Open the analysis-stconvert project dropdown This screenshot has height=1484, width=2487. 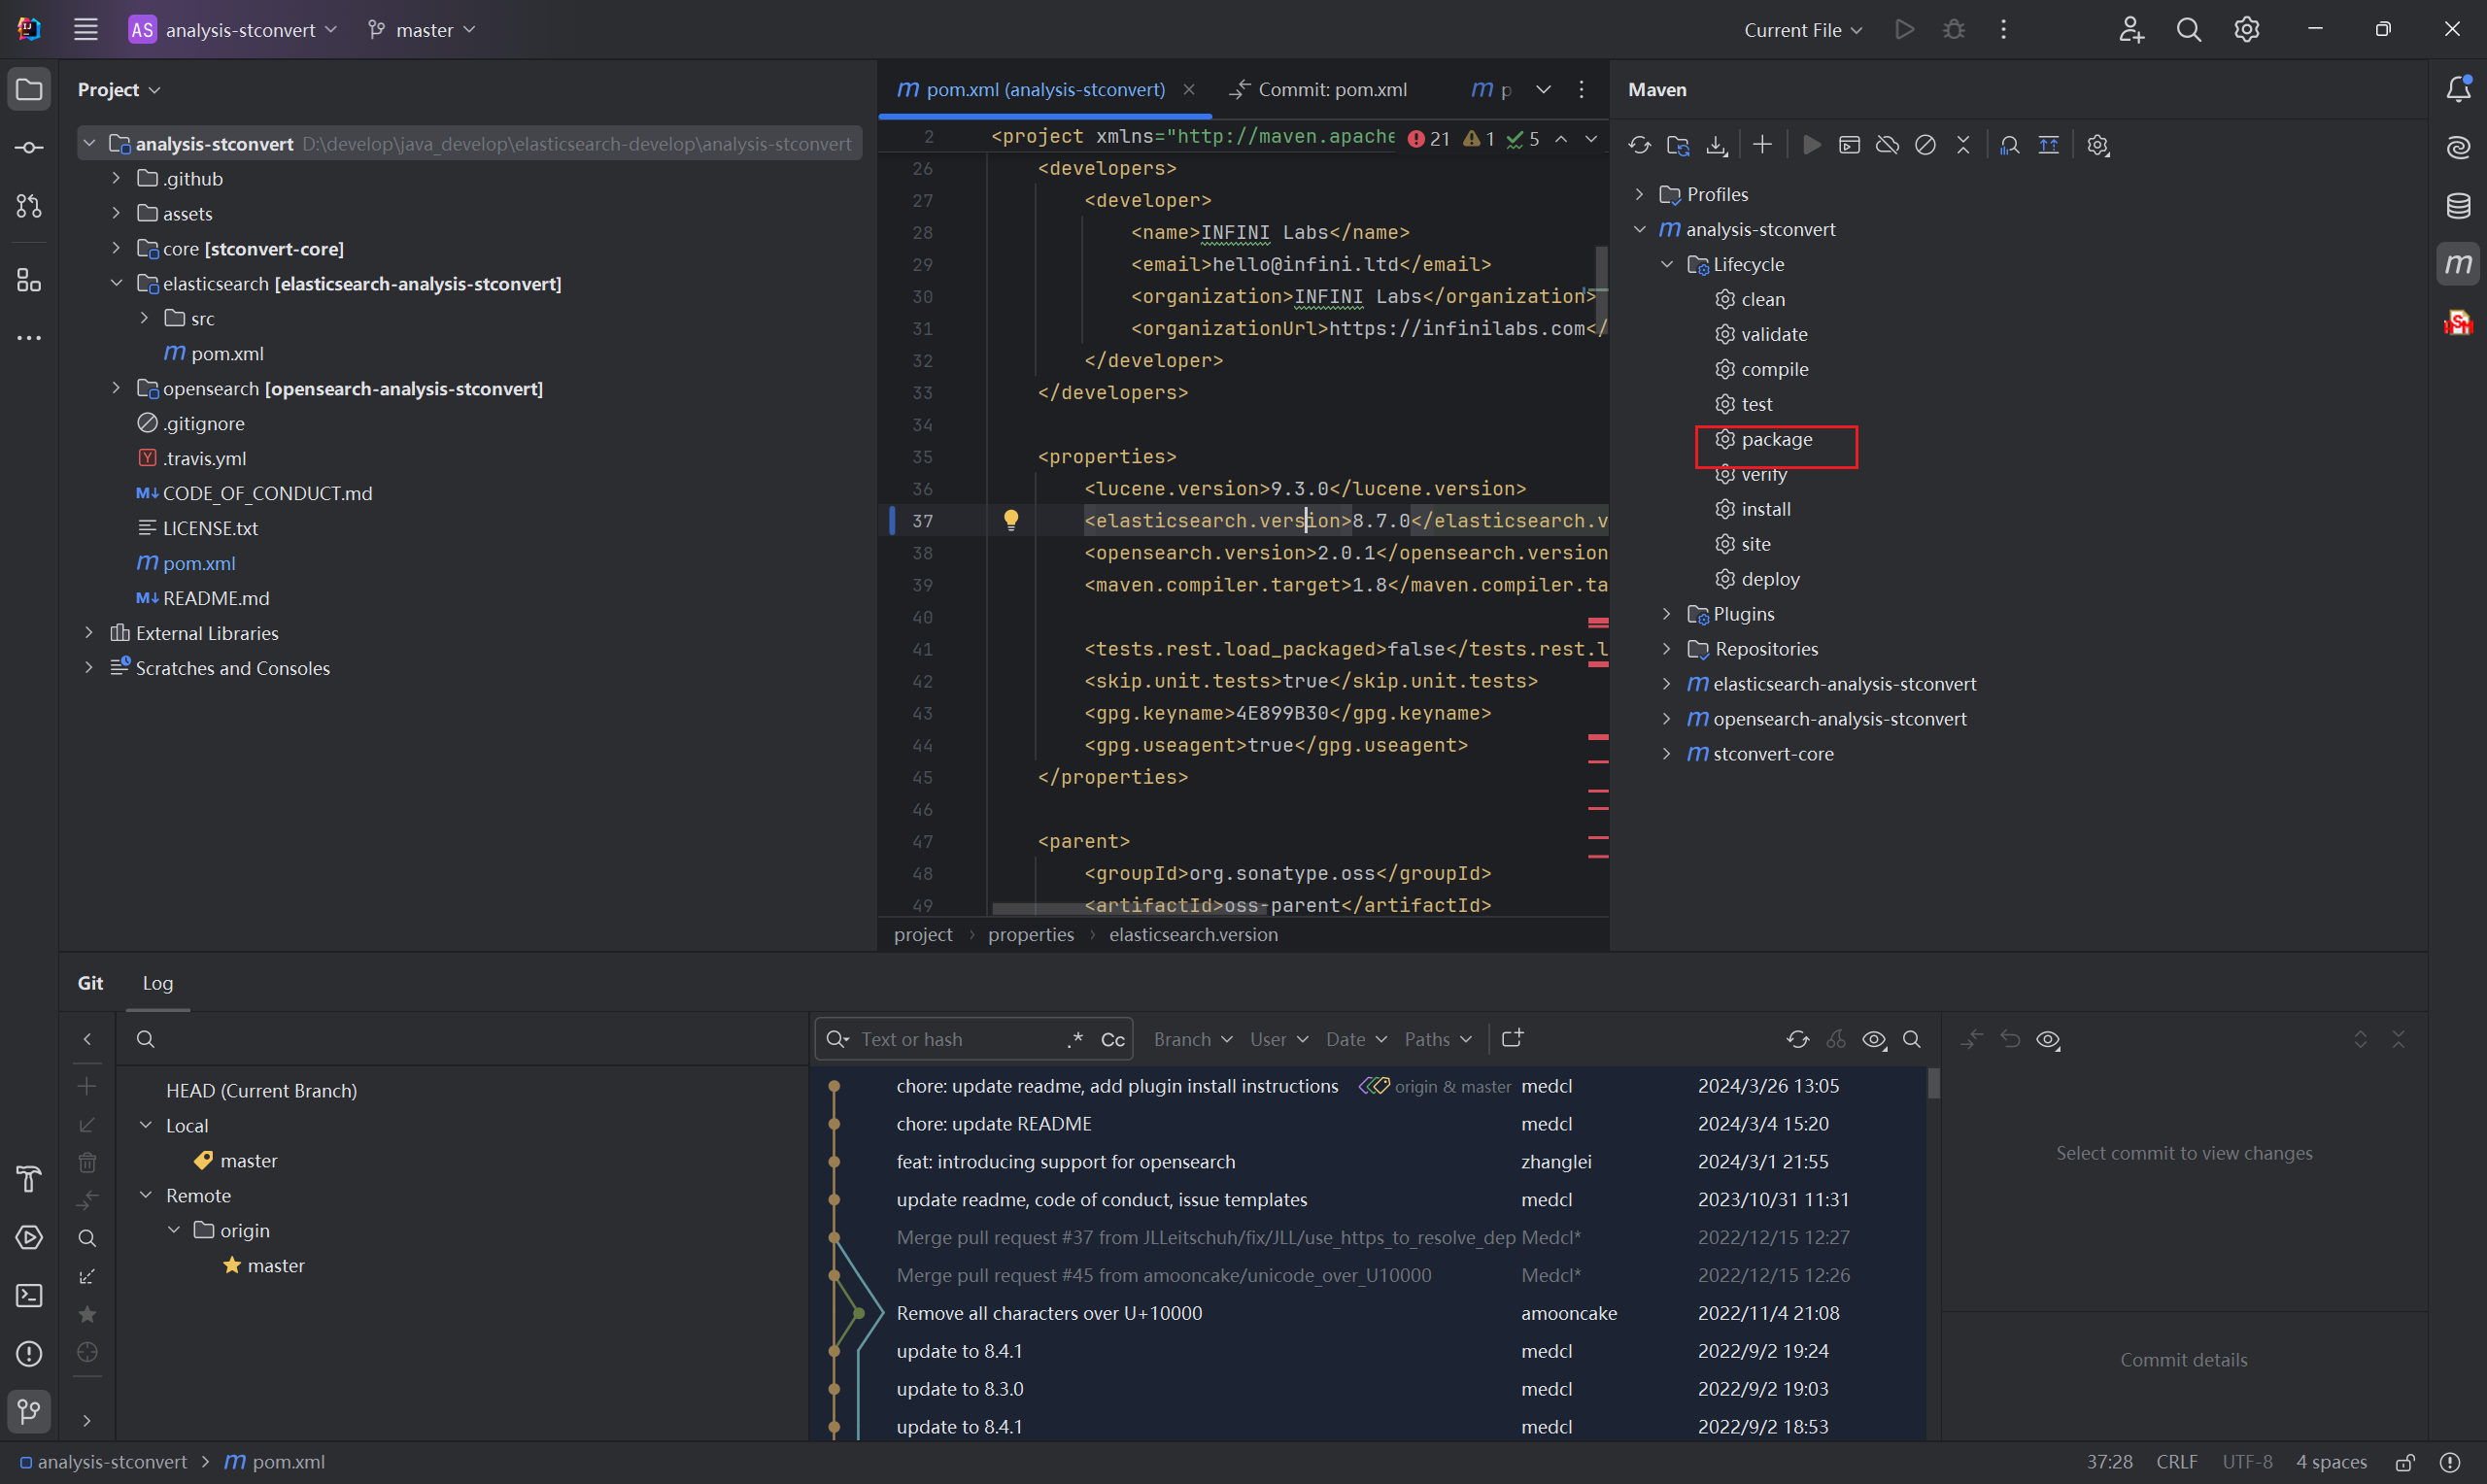tap(234, 30)
